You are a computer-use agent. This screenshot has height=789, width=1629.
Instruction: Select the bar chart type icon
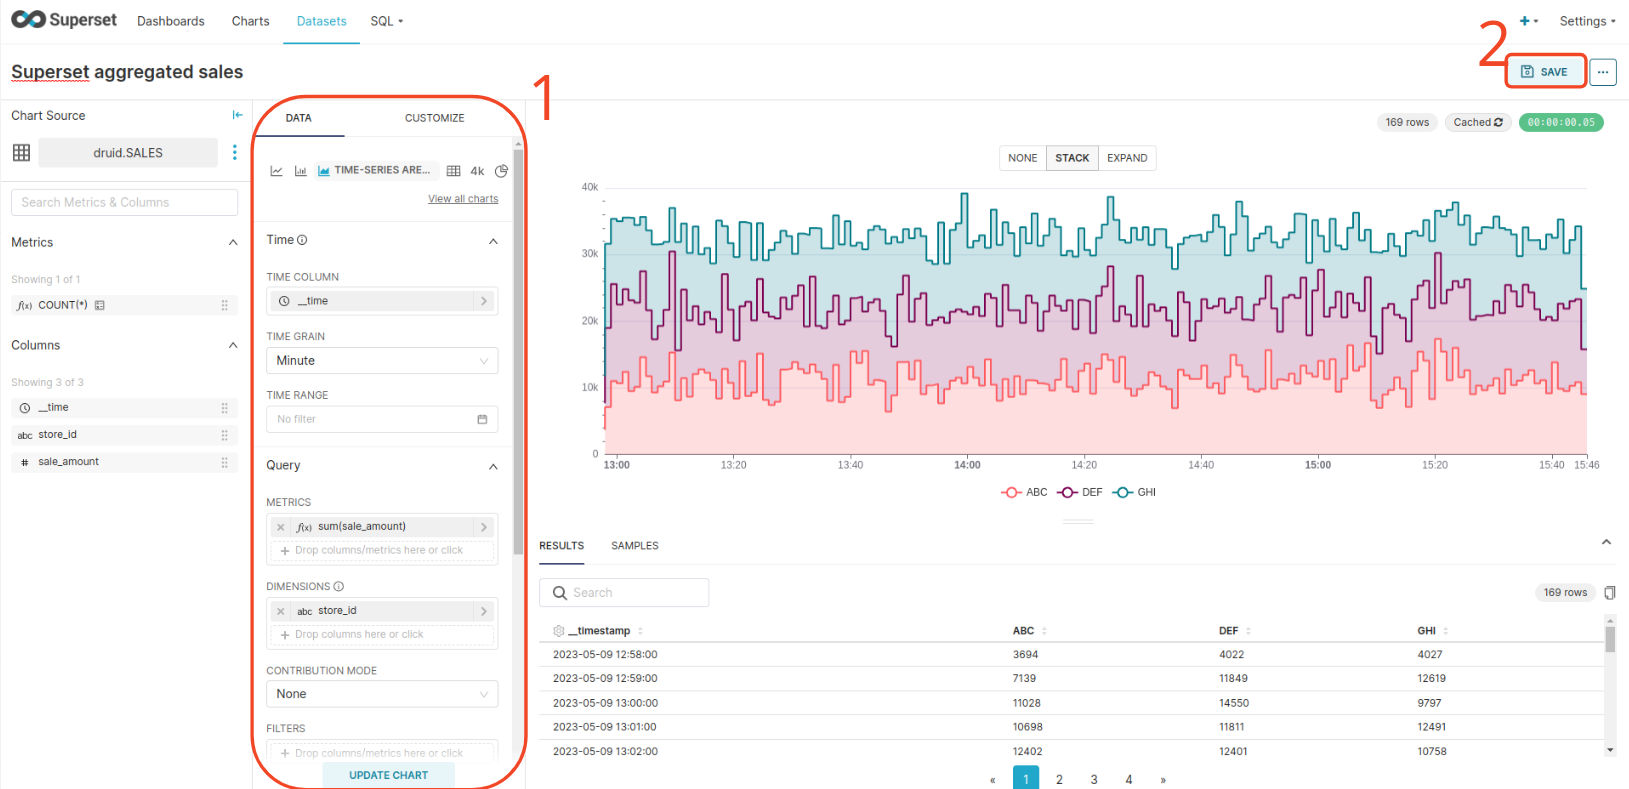coord(300,171)
